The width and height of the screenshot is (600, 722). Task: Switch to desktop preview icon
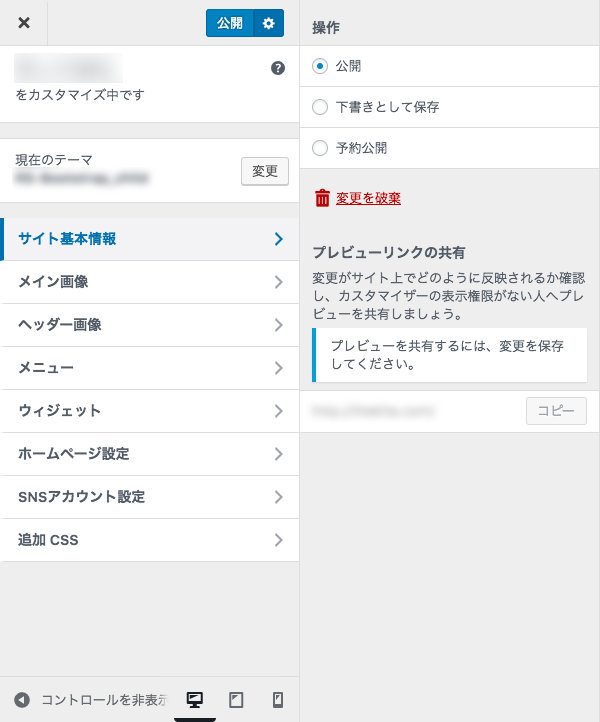pos(195,699)
